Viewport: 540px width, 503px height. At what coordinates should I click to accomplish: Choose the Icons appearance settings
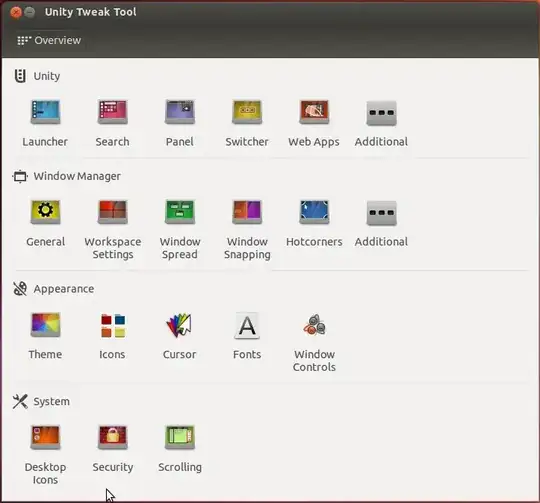112,336
